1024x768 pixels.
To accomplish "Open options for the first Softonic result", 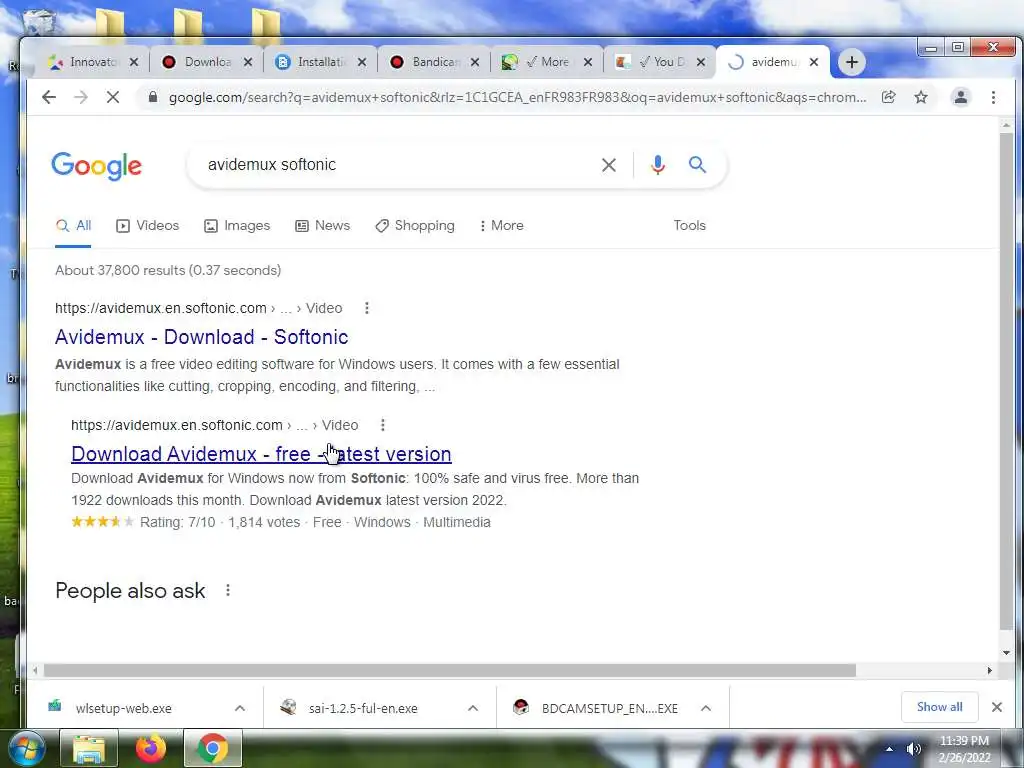I will [367, 308].
